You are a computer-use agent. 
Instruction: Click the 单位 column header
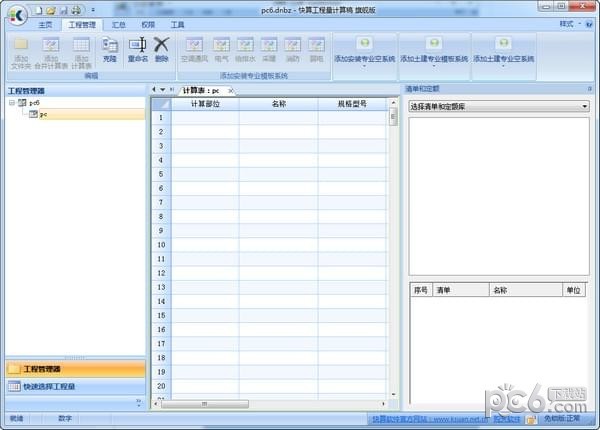point(574,290)
